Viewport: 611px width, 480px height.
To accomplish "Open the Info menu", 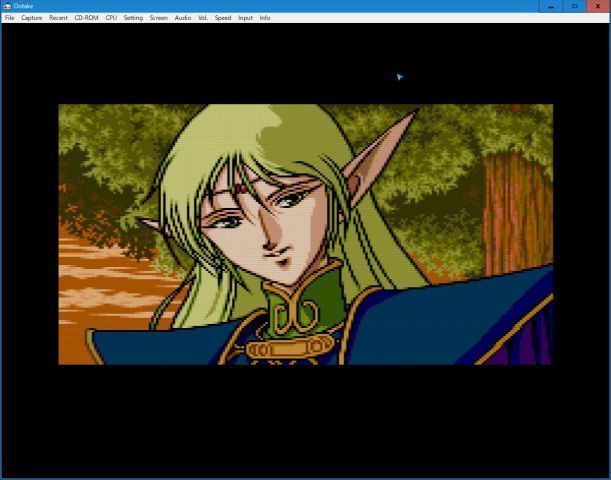I will point(265,18).
